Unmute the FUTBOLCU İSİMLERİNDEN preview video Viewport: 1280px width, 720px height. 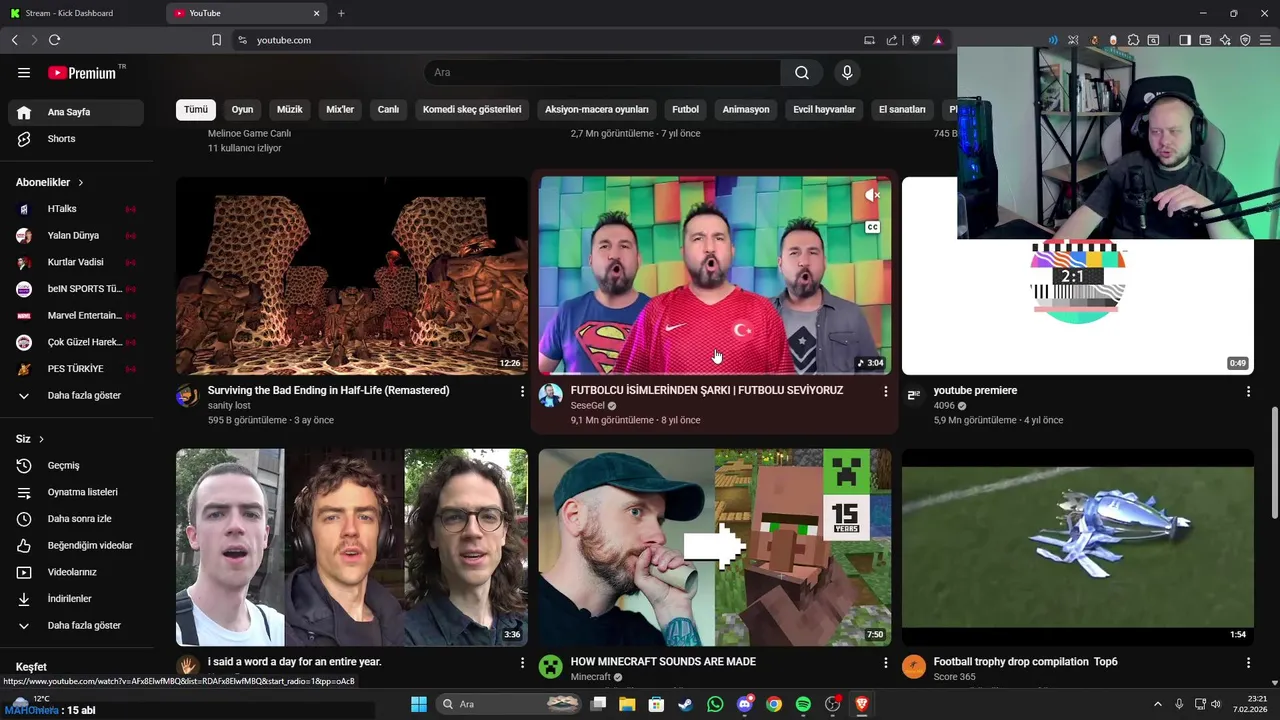pos(872,196)
